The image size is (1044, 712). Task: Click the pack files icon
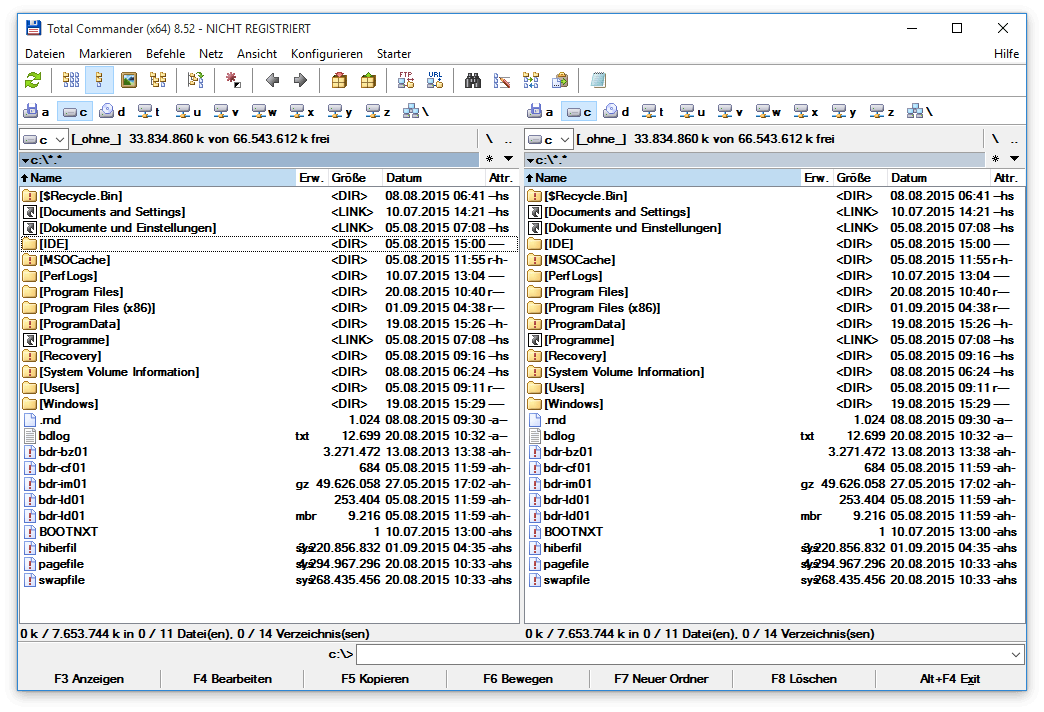click(339, 81)
